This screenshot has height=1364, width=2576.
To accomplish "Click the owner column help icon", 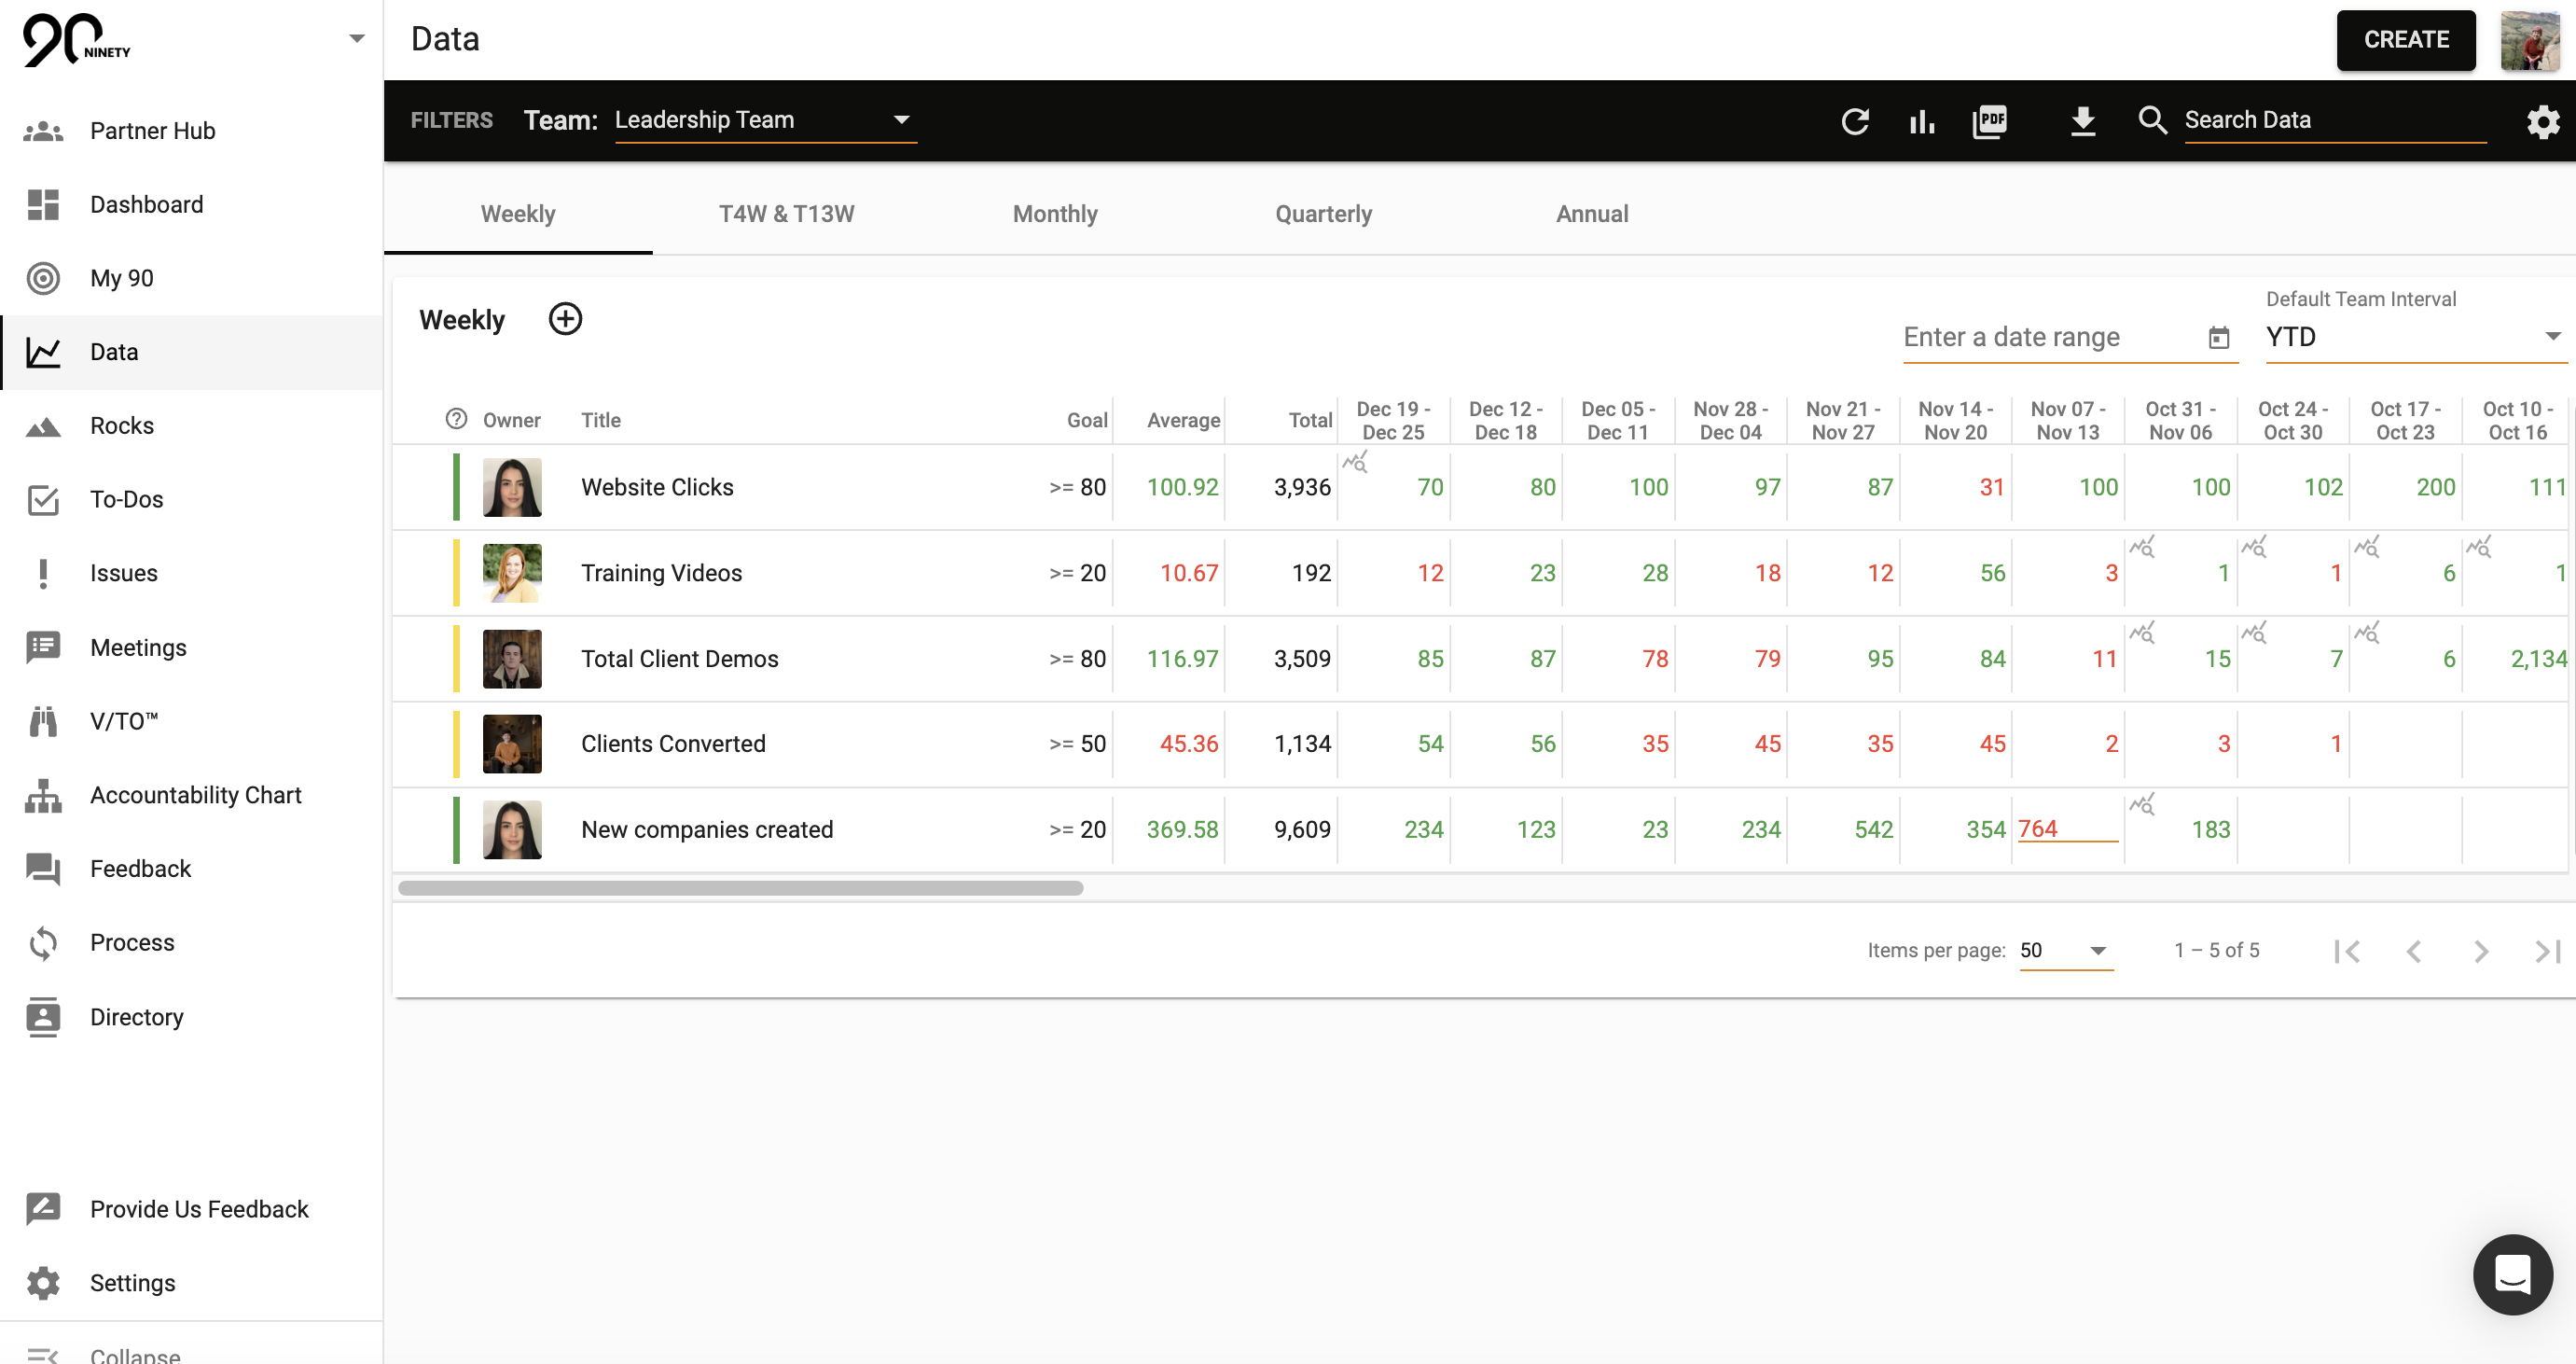I will pos(456,419).
